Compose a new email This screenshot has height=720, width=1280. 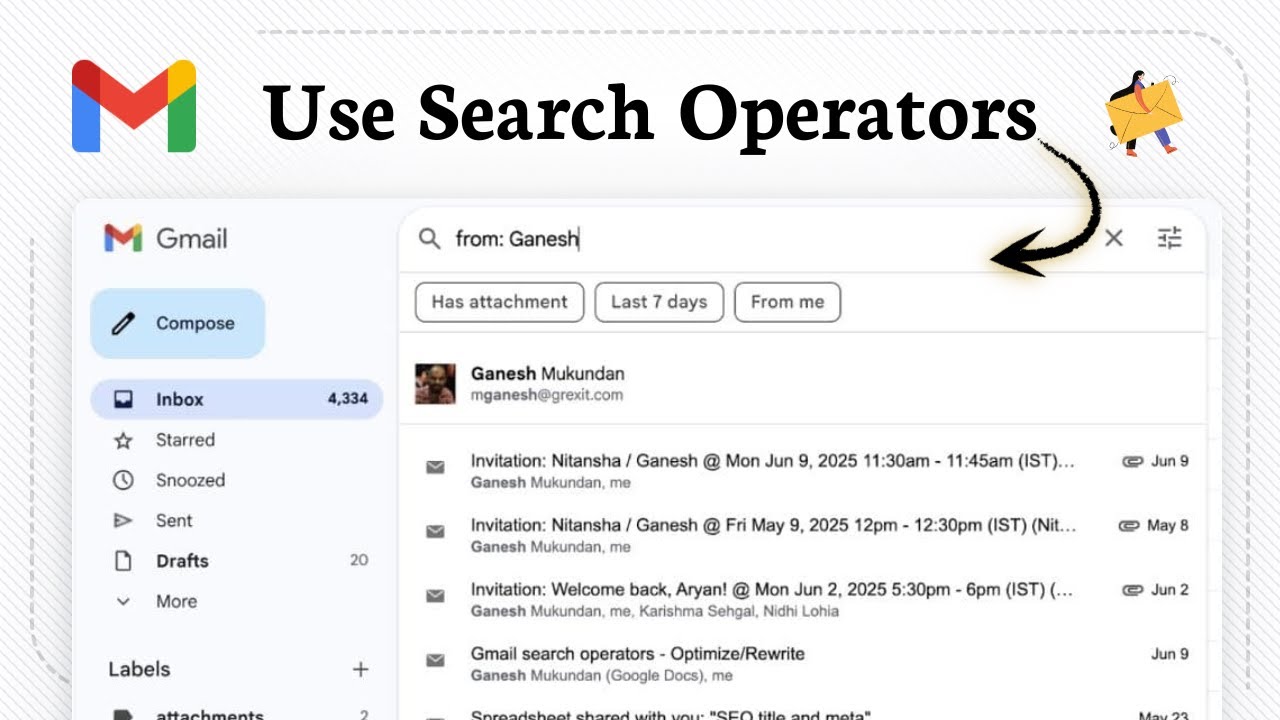178,323
